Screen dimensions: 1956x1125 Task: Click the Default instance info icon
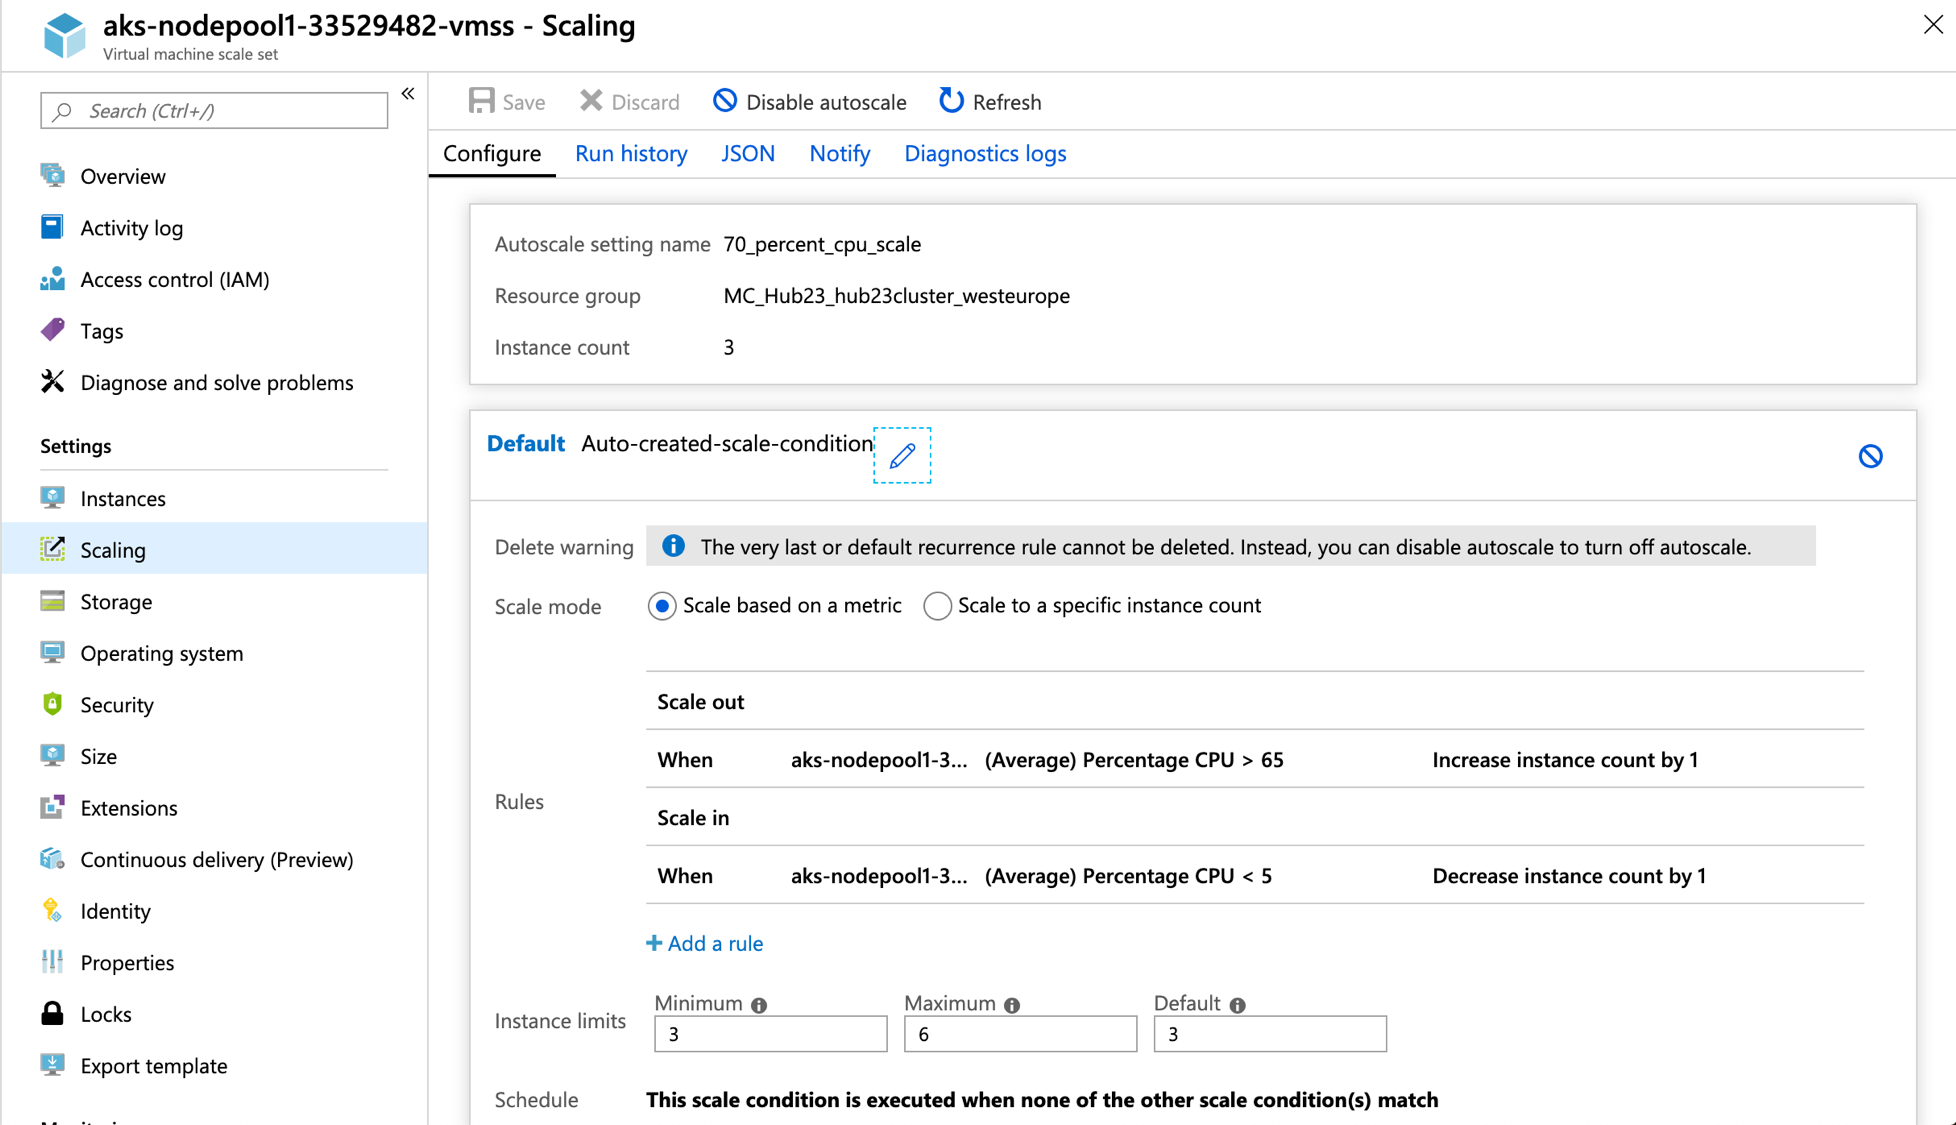tap(1238, 1005)
